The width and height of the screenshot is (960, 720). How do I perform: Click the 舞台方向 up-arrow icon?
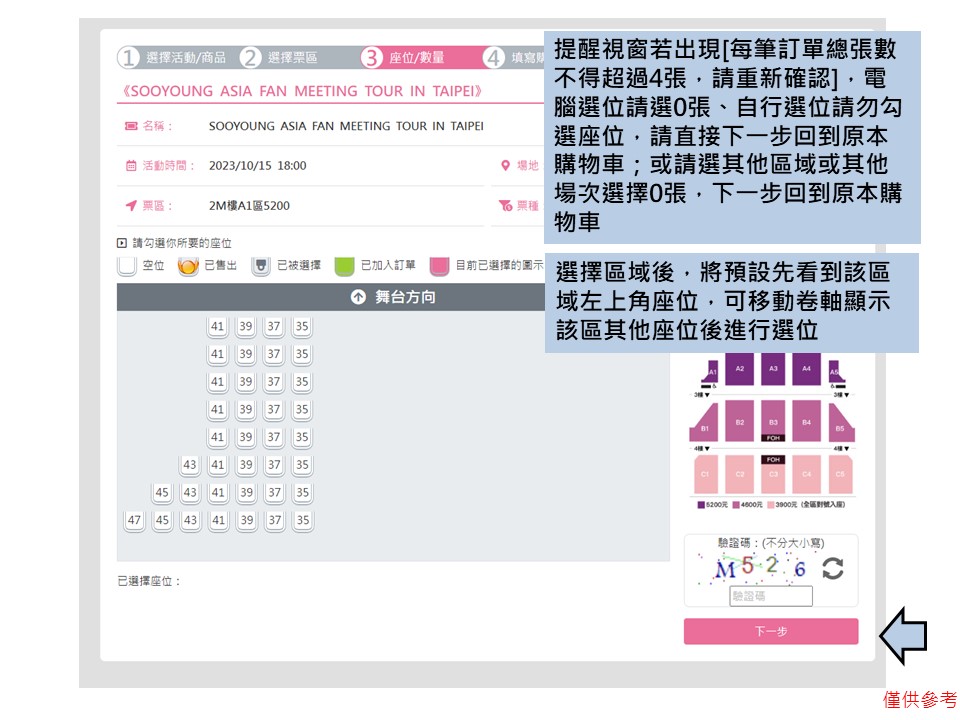click(358, 297)
